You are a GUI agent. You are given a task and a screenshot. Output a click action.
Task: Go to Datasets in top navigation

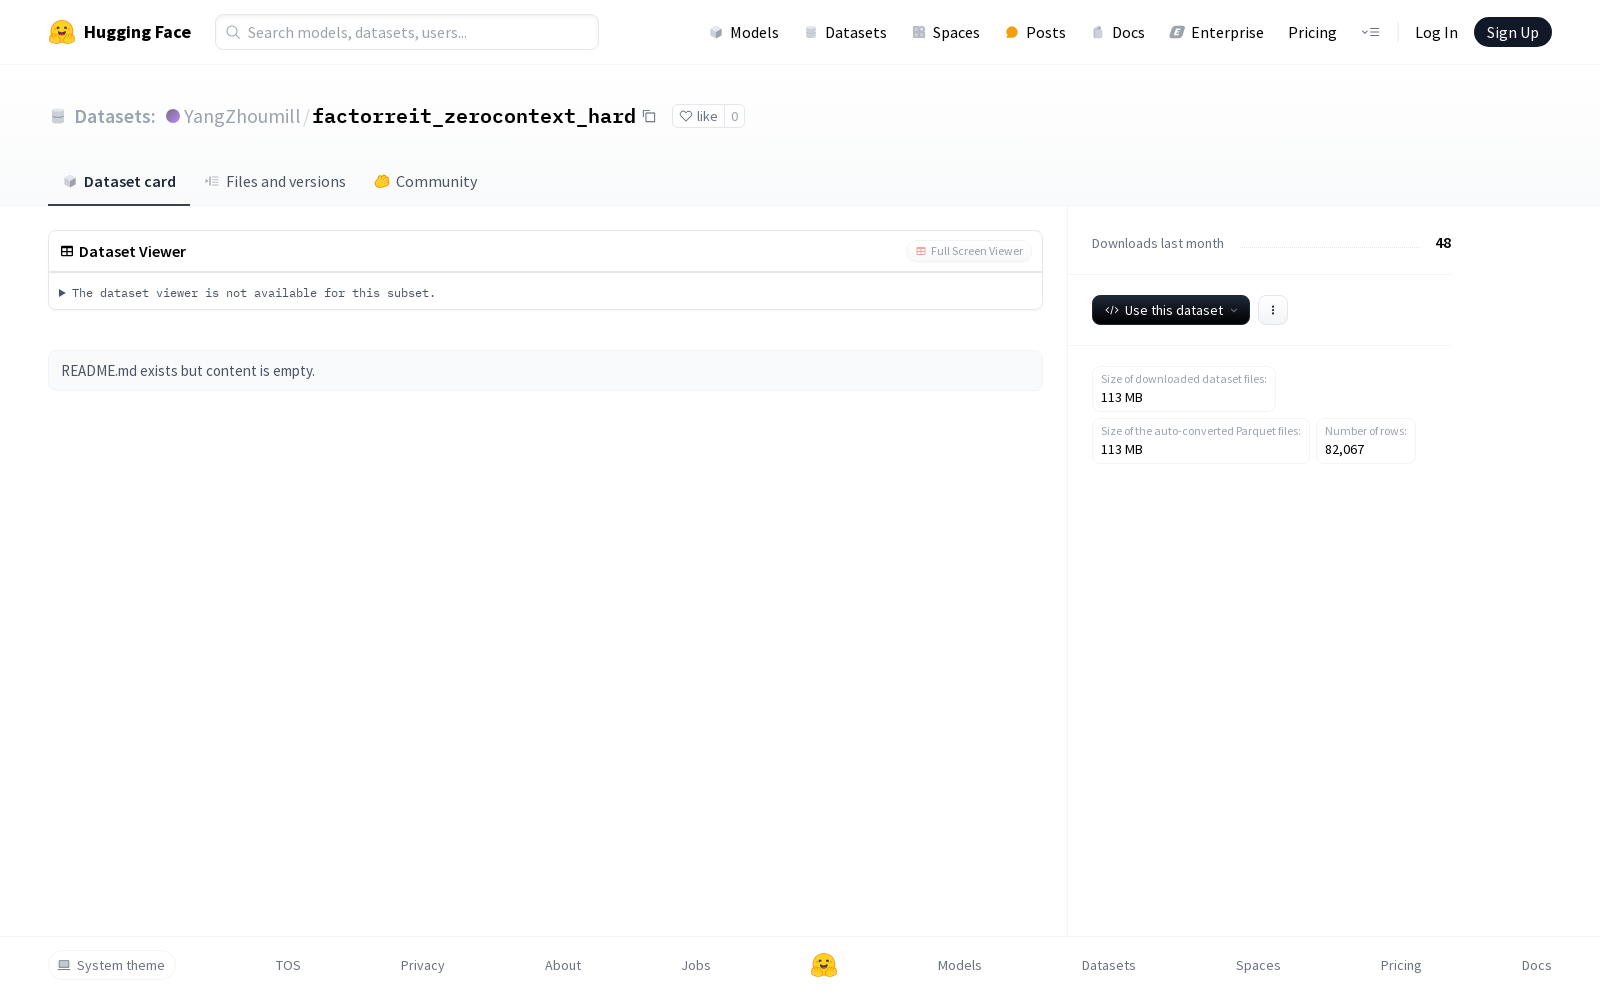845,32
